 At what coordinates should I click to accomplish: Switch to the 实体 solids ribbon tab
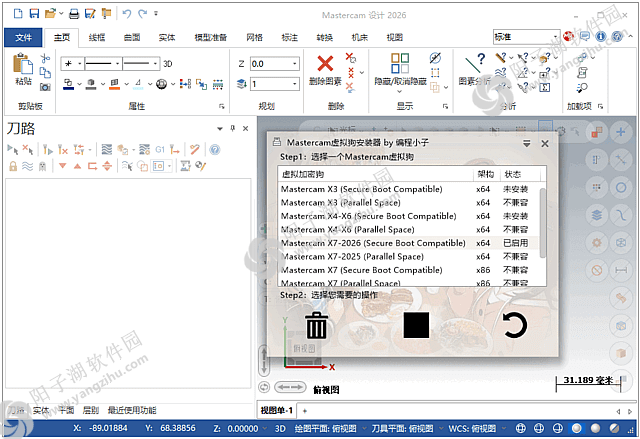pos(167,38)
